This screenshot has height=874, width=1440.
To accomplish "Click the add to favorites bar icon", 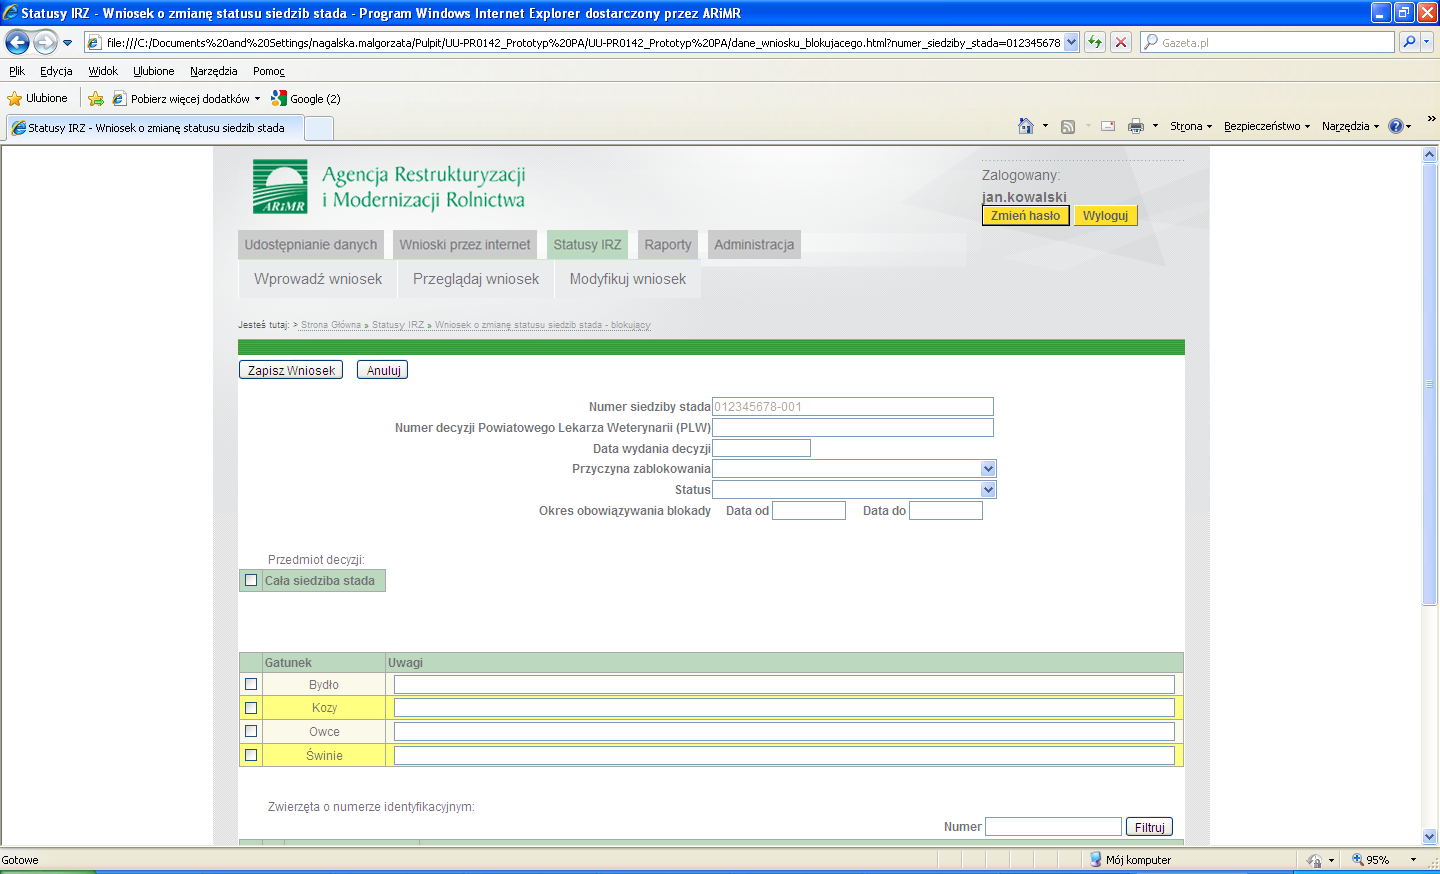I will (x=96, y=98).
